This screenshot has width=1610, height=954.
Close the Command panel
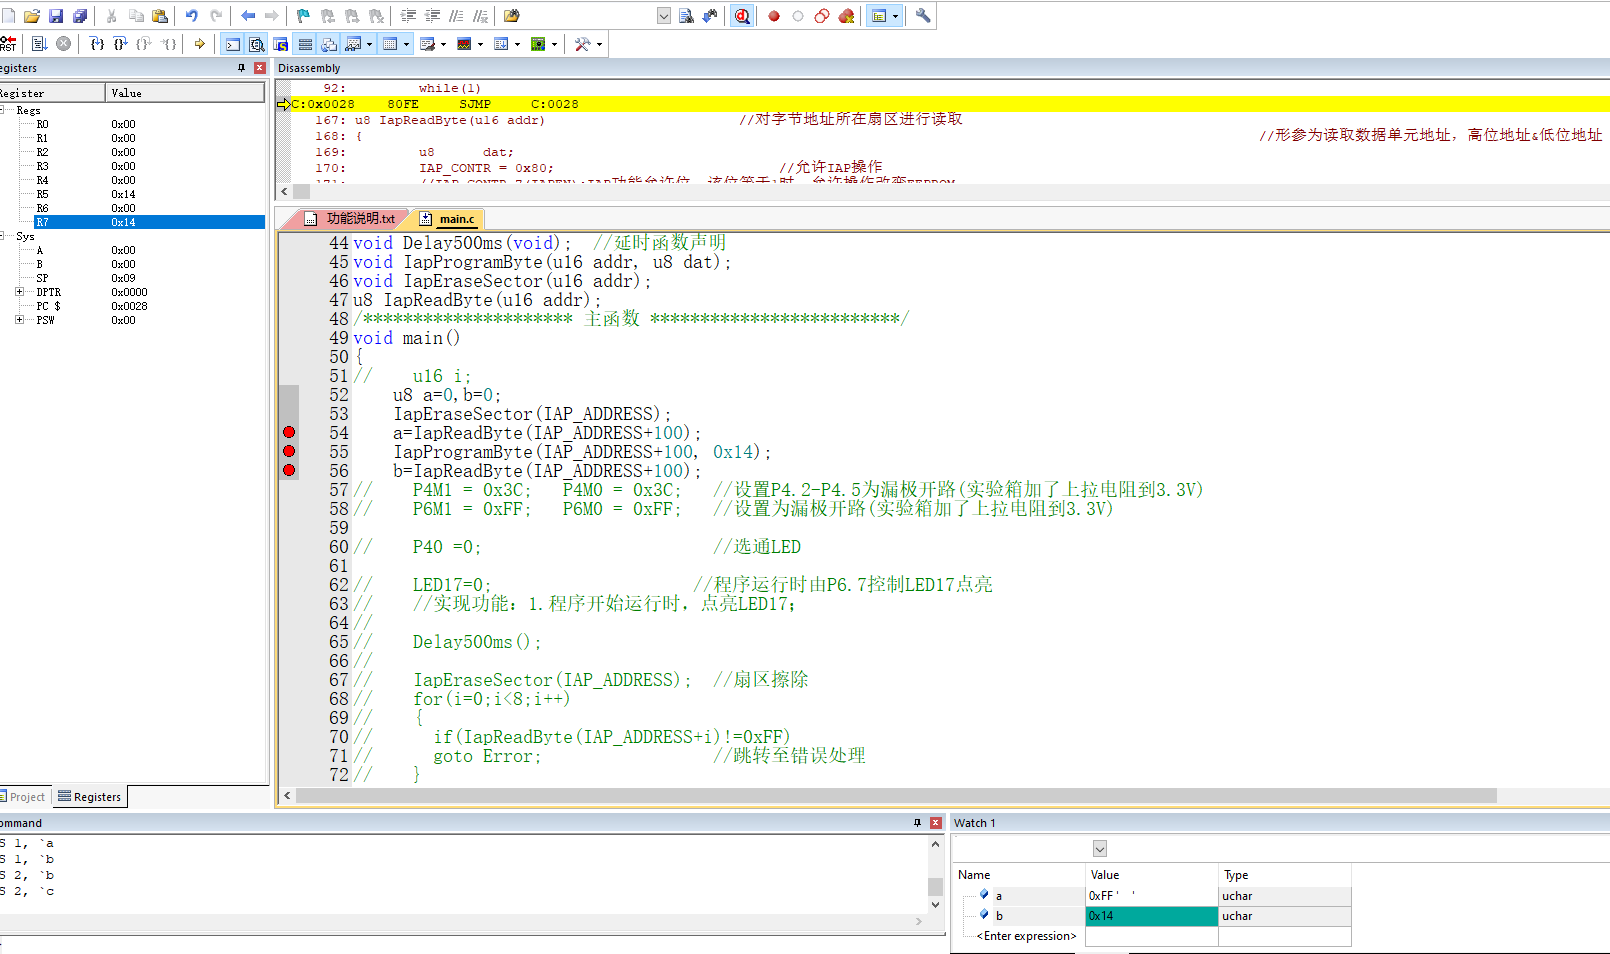tap(936, 823)
